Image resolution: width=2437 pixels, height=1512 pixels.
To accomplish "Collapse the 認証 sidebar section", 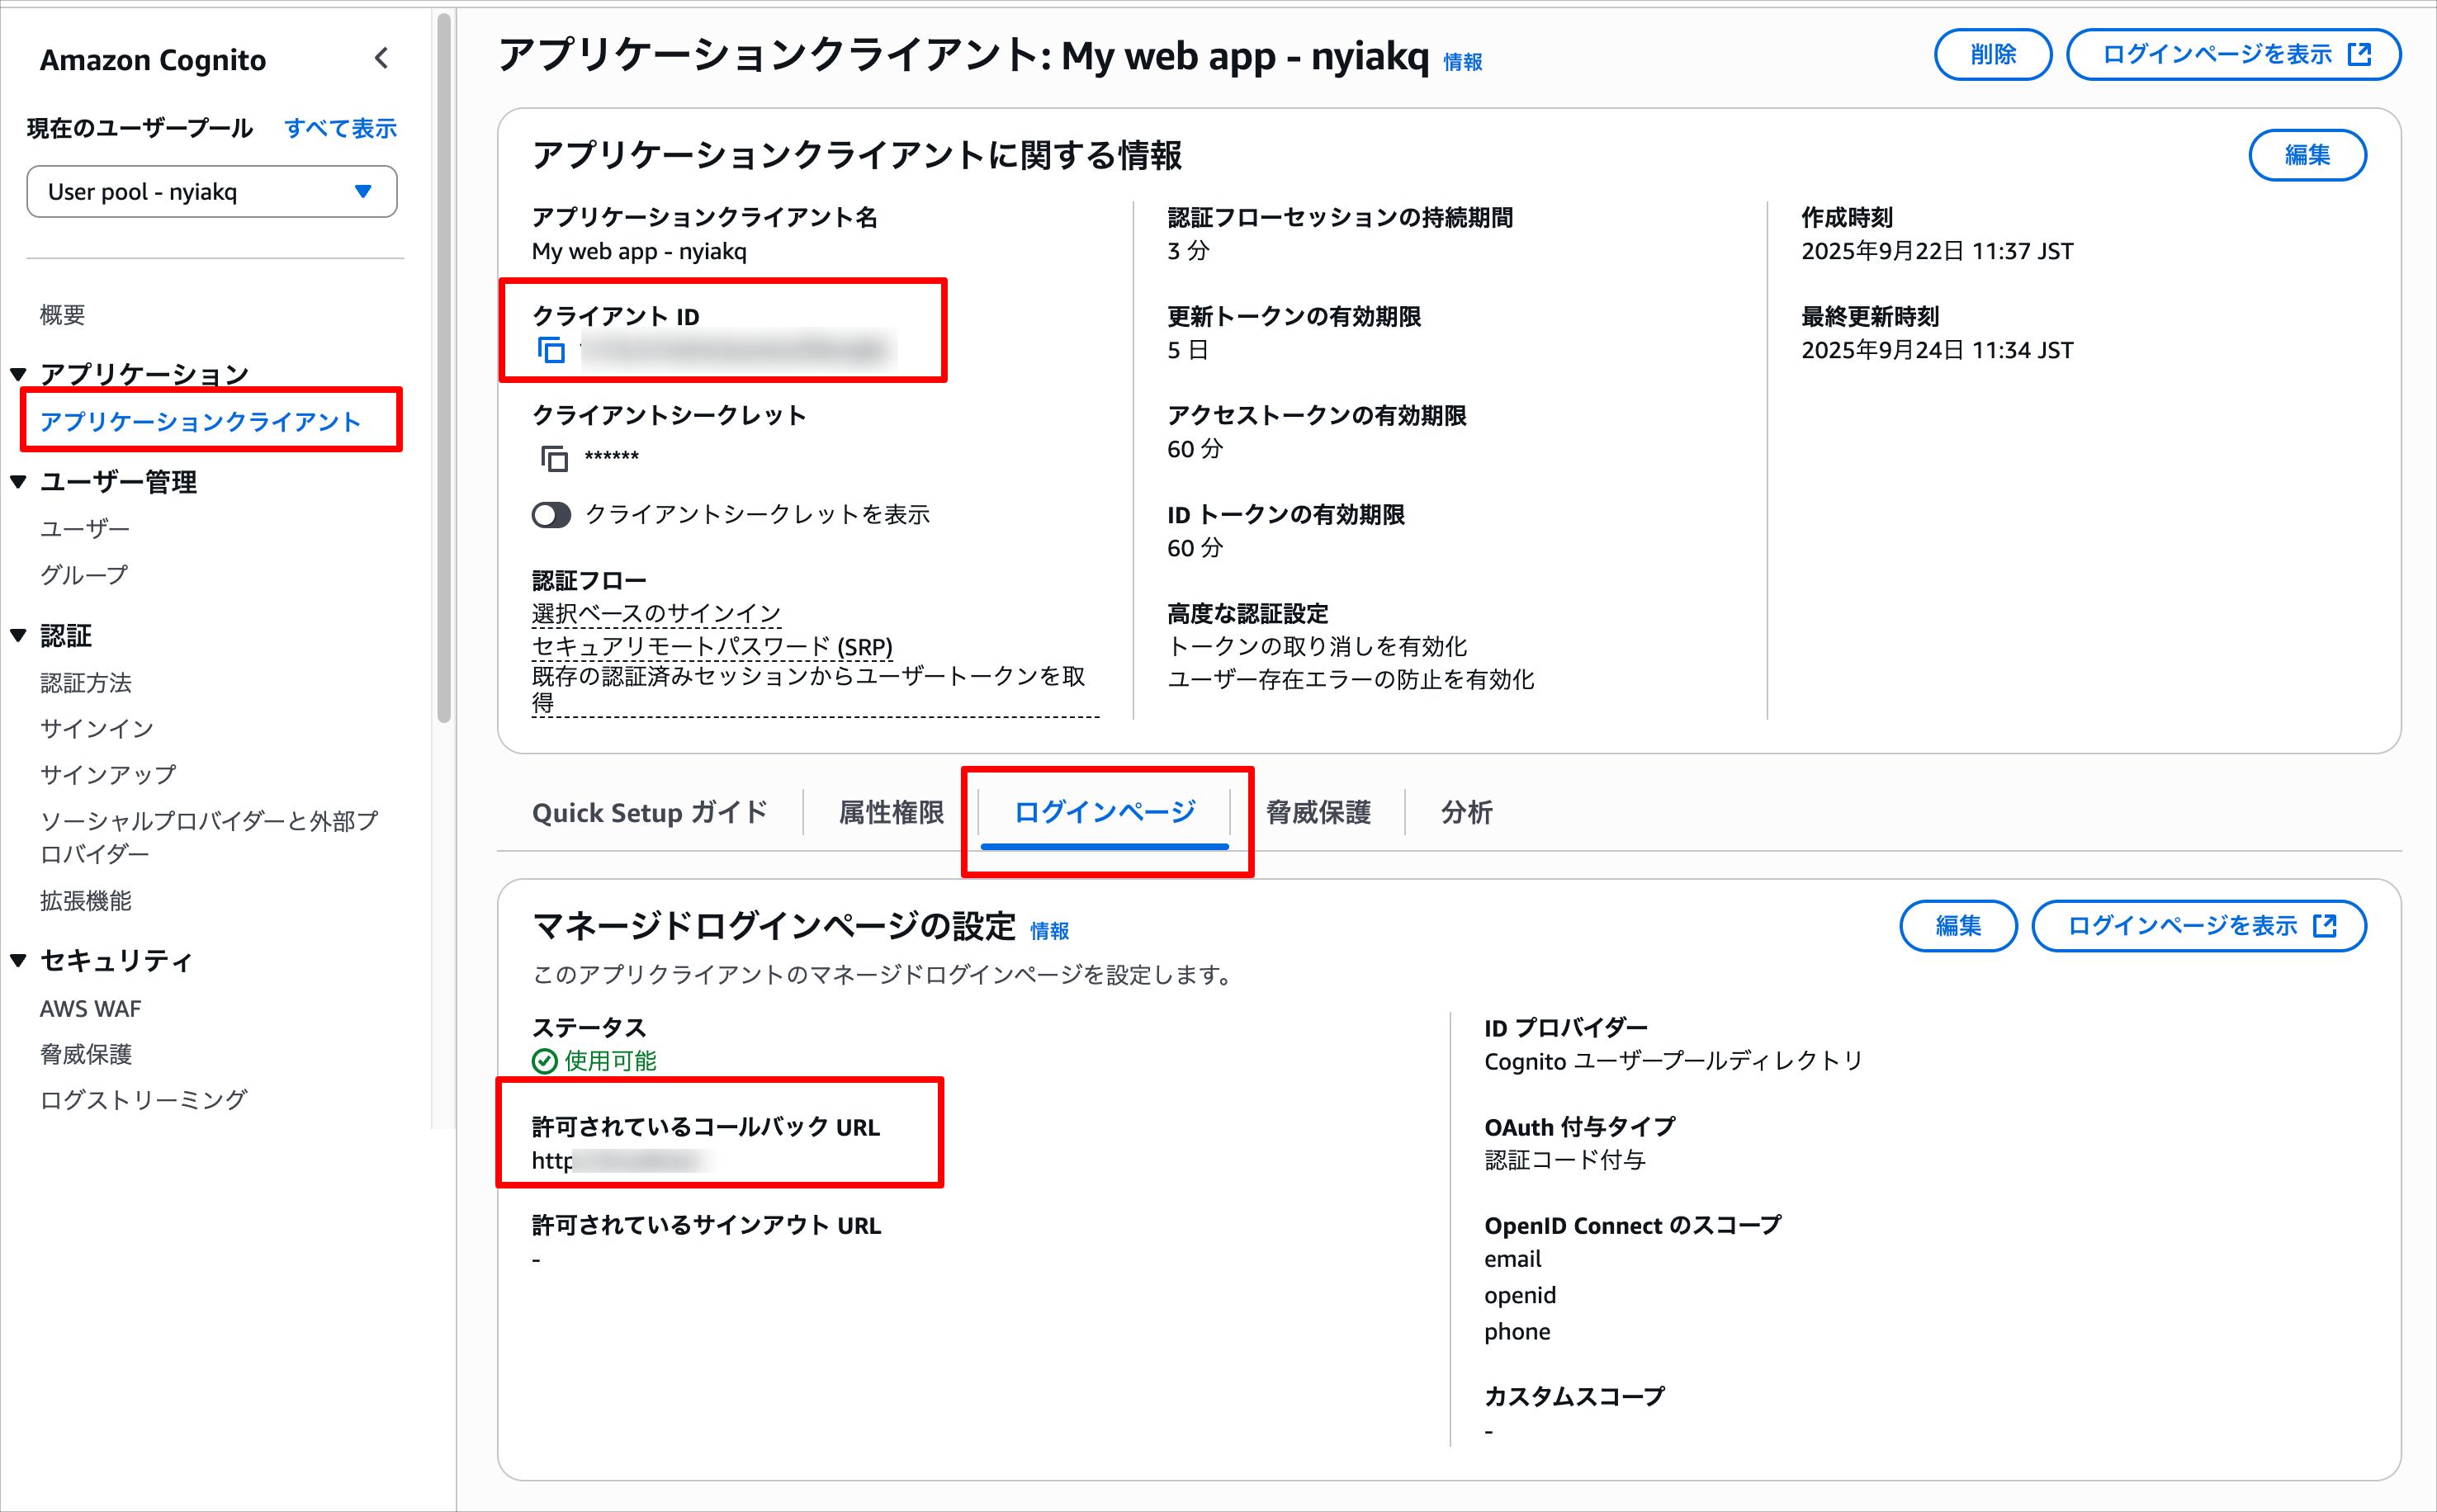I will [18, 635].
